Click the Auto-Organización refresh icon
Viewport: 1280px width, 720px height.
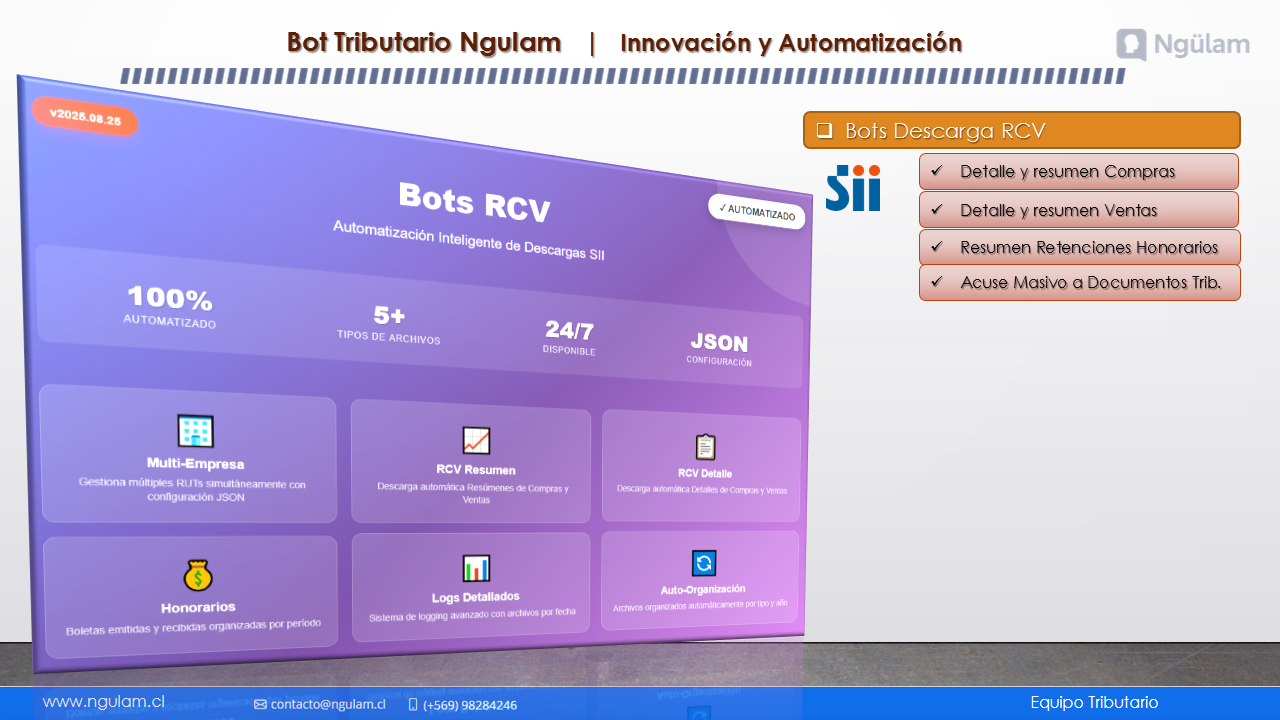[x=704, y=563]
